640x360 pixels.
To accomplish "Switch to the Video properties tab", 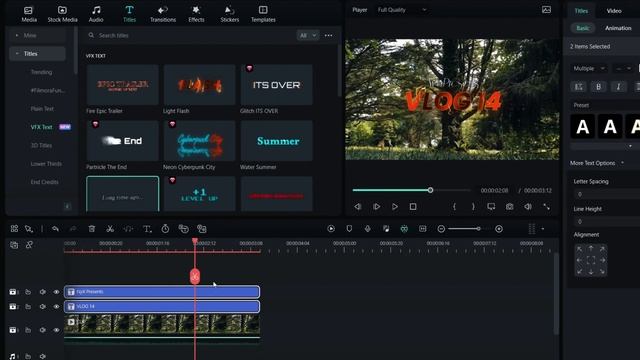I will click(x=613, y=11).
